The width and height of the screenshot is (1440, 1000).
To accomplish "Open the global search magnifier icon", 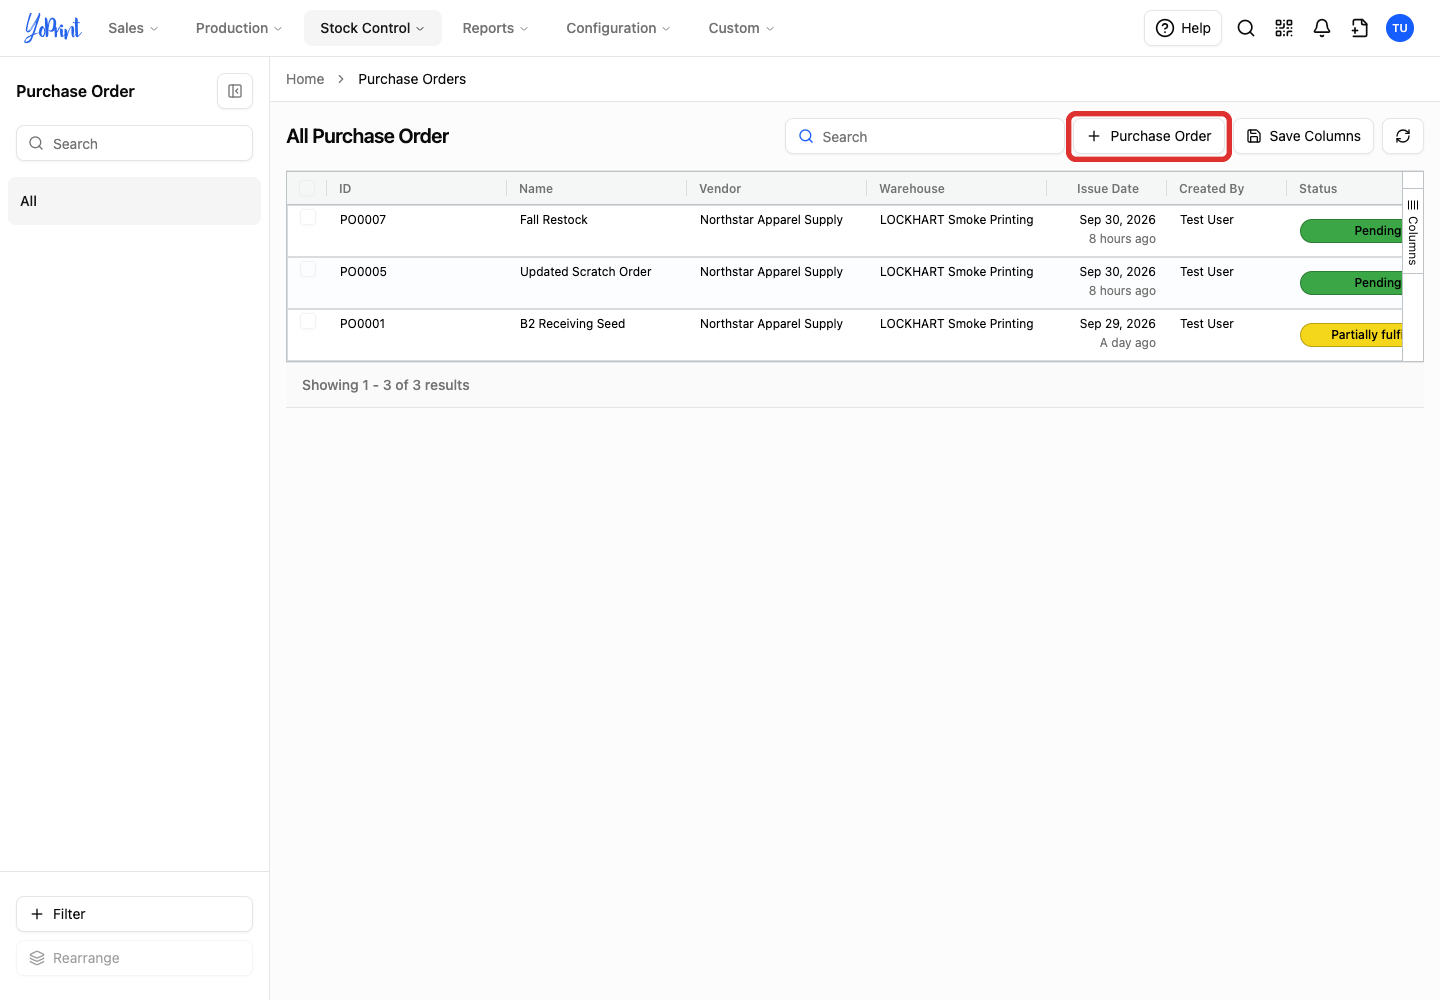I will (x=1246, y=28).
